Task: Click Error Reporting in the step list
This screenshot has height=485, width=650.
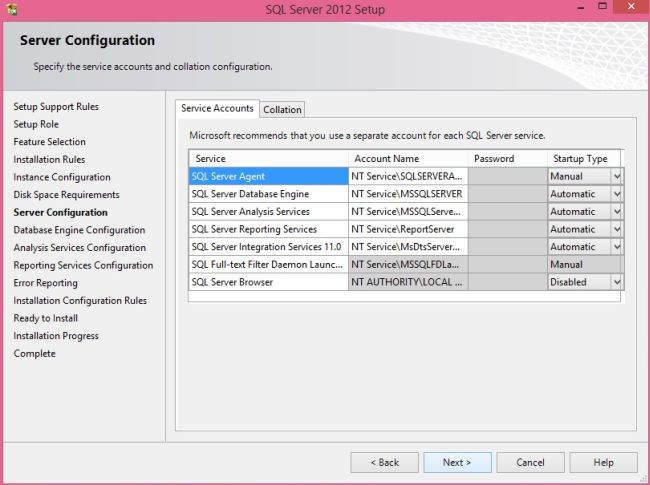Action: (46, 283)
